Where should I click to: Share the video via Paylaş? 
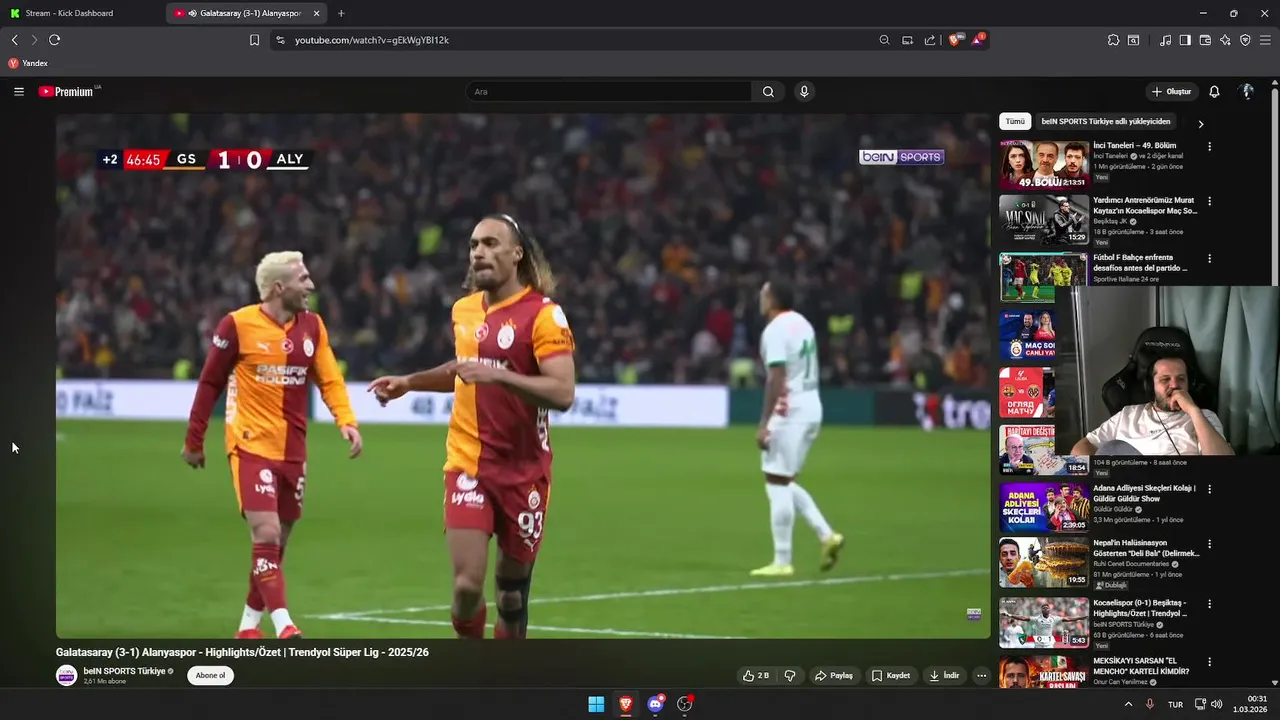click(x=834, y=676)
